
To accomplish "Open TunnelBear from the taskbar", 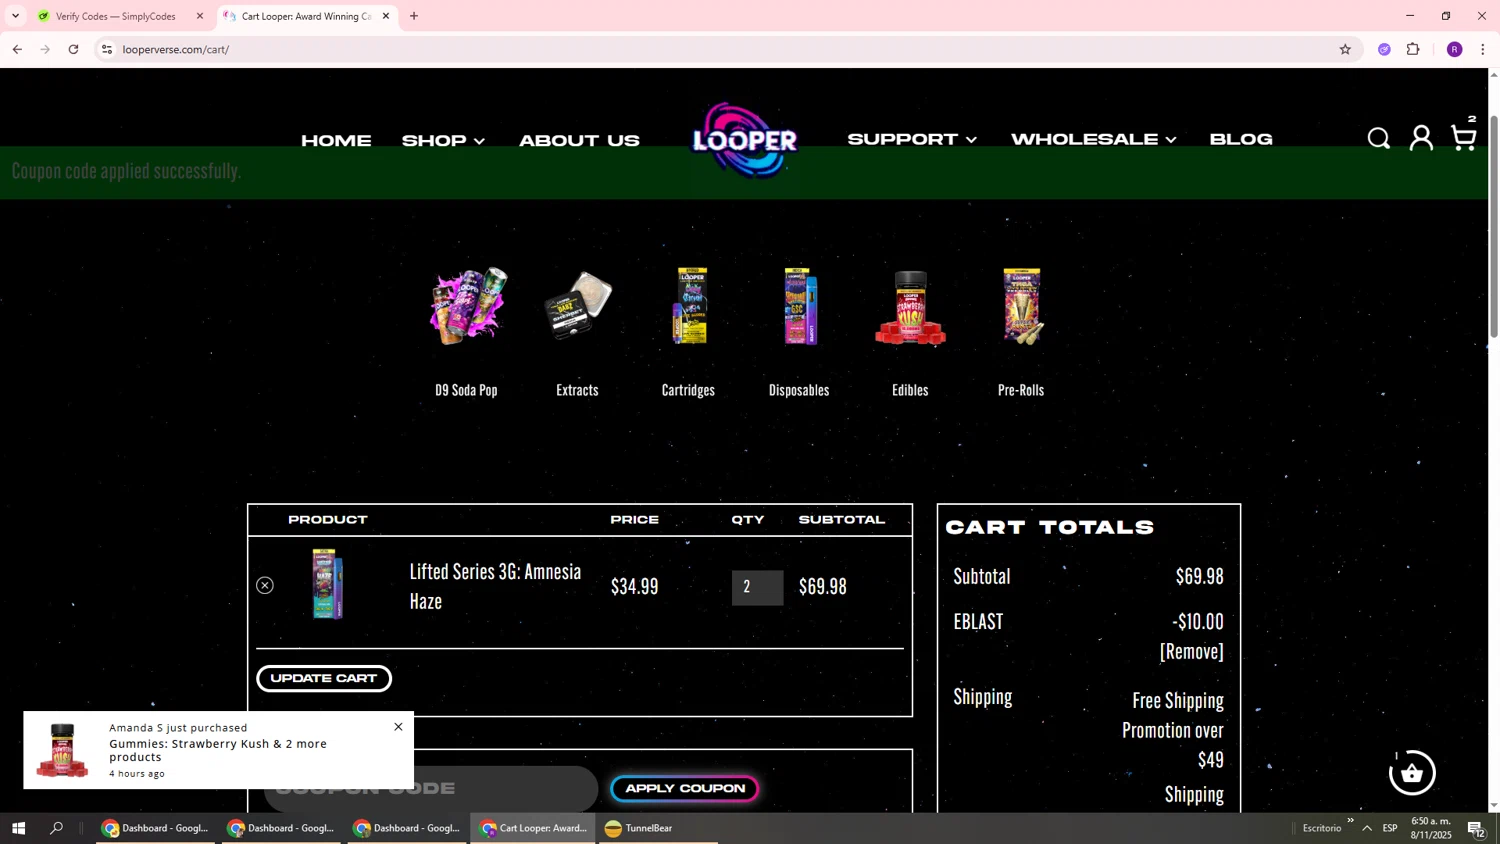I will point(656,828).
